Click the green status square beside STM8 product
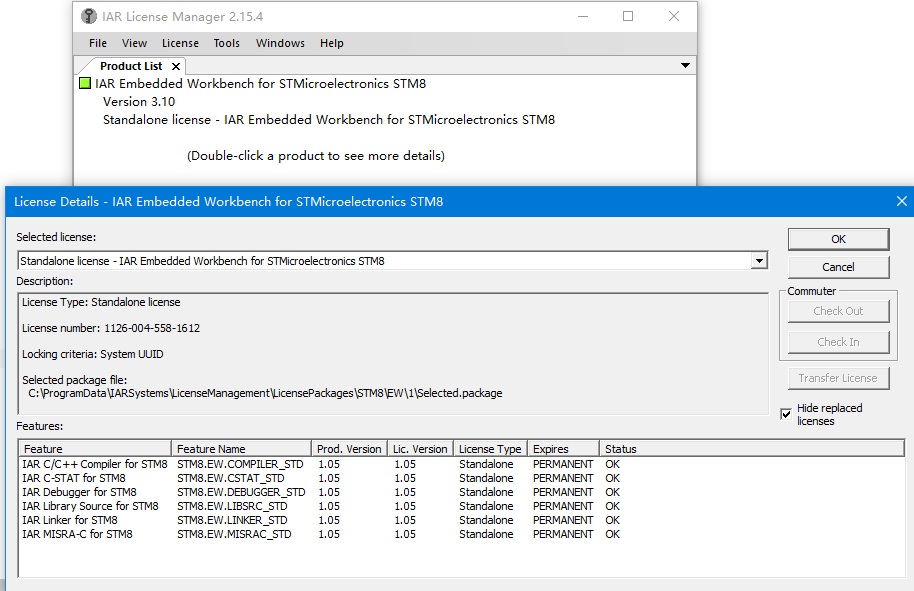Image resolution: width=914 pixels, height=591 pixels. [x=85, y=83]
